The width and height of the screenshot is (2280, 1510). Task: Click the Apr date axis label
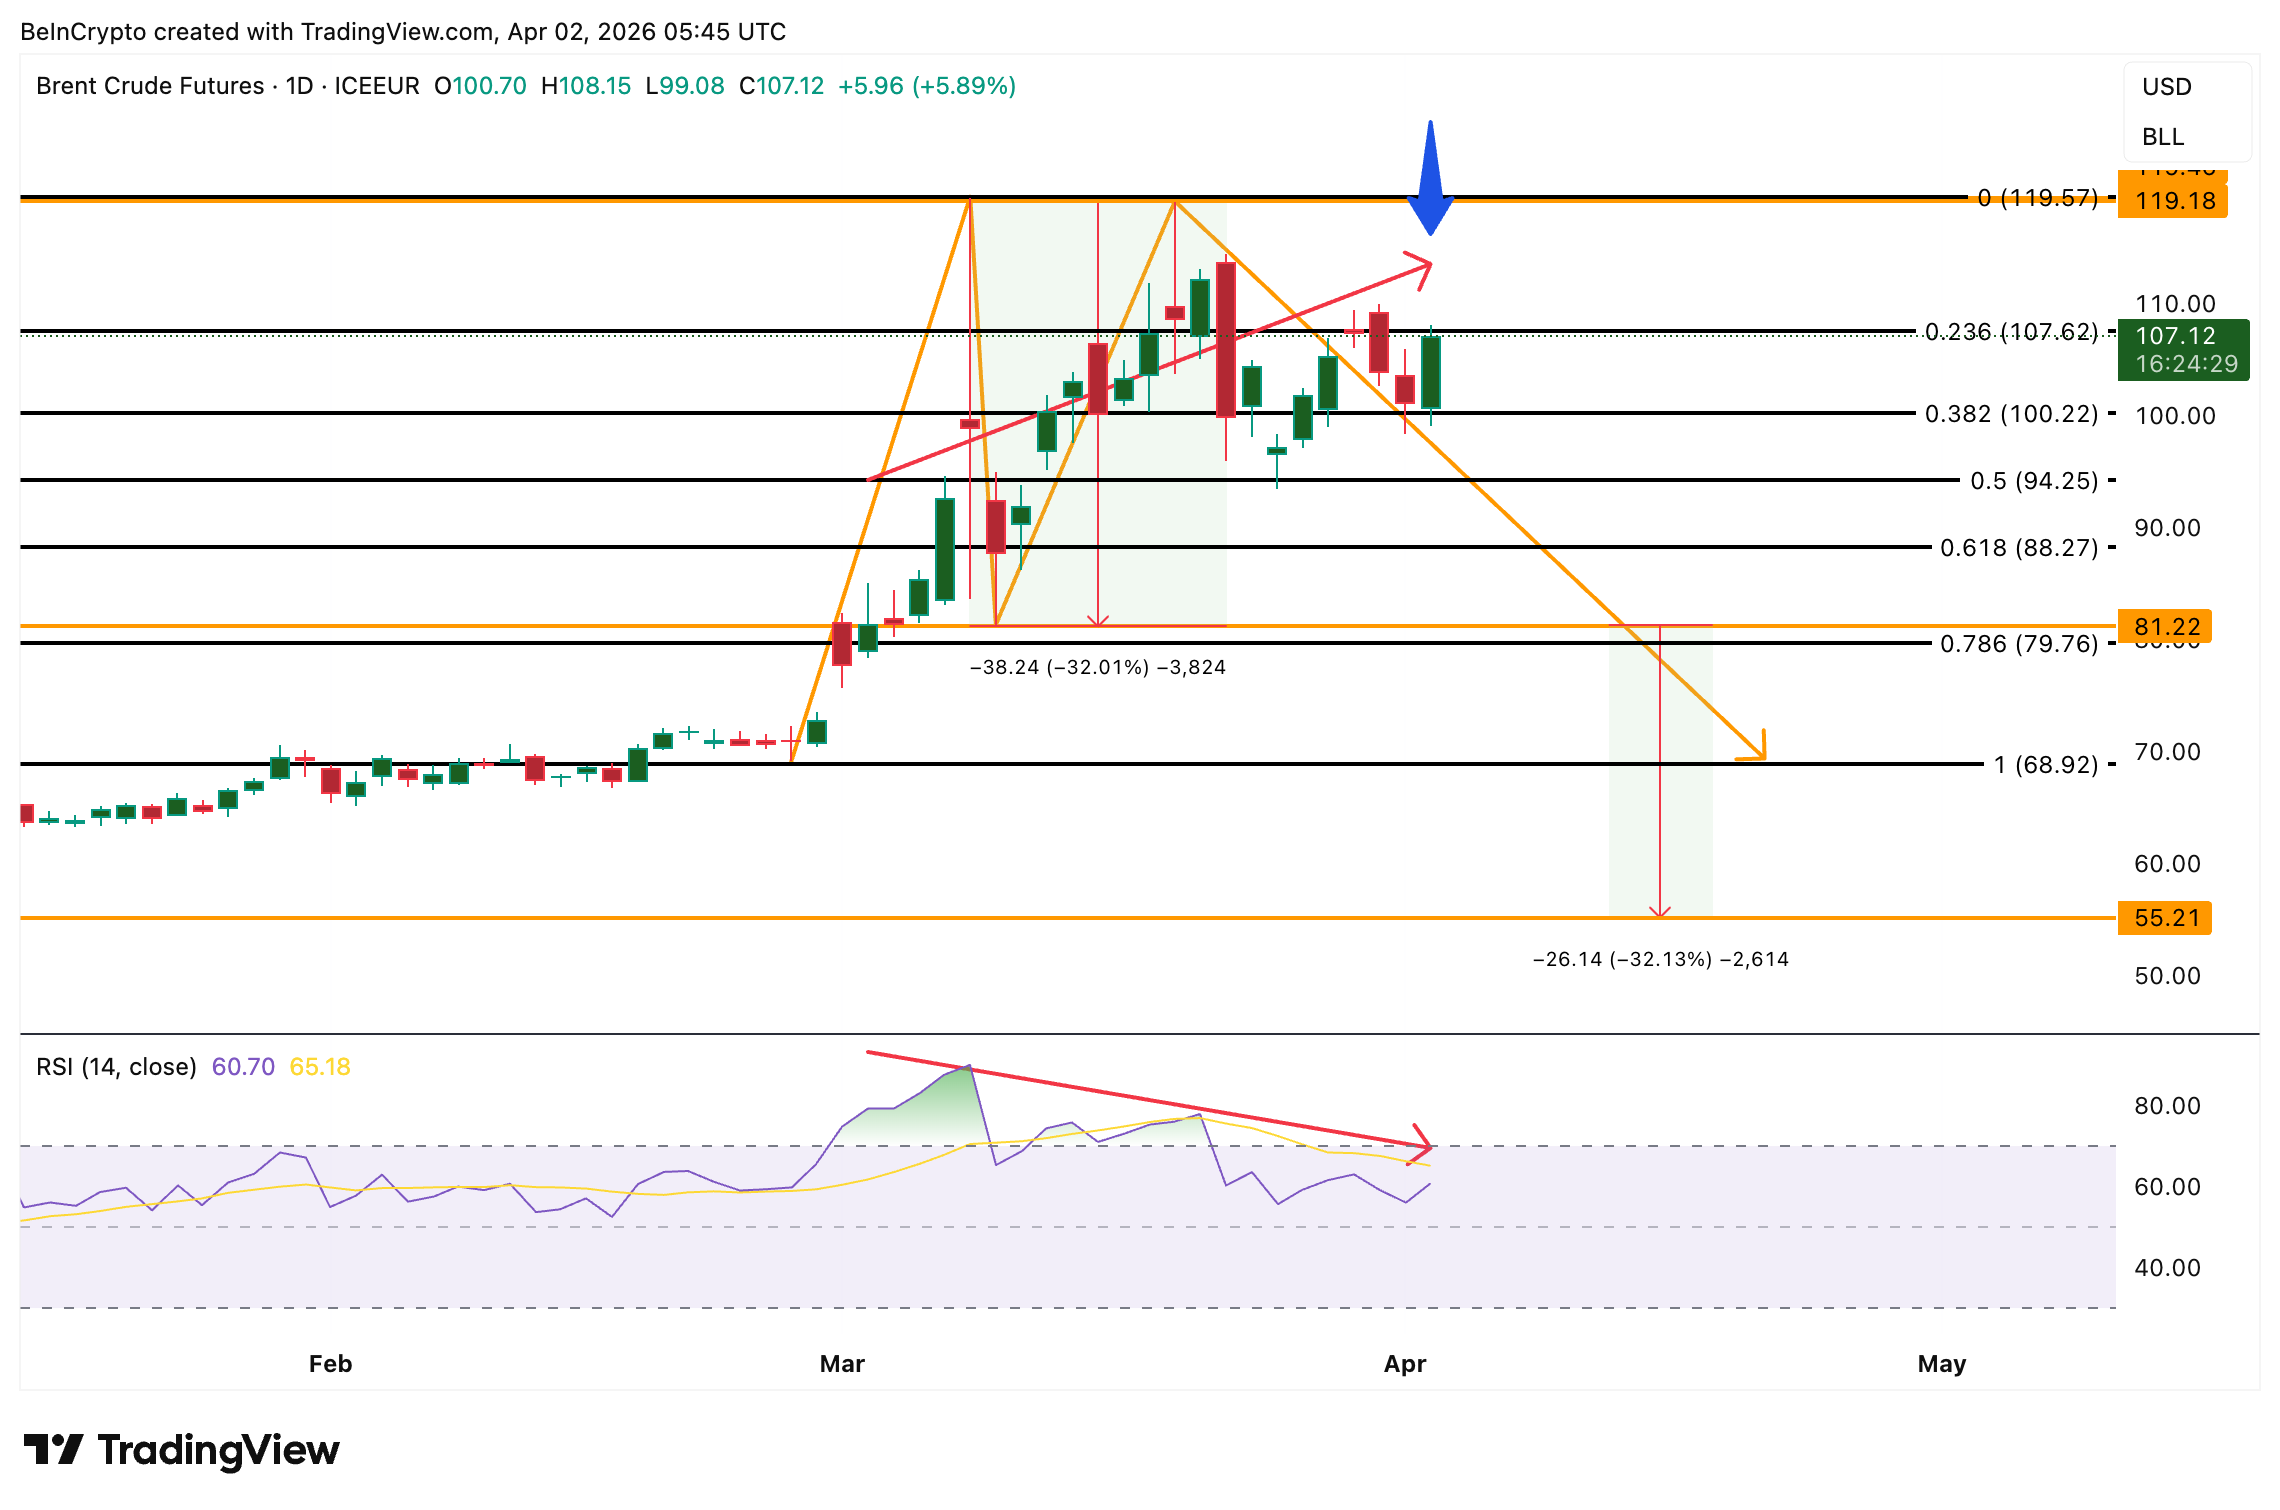[1404, 1364]
